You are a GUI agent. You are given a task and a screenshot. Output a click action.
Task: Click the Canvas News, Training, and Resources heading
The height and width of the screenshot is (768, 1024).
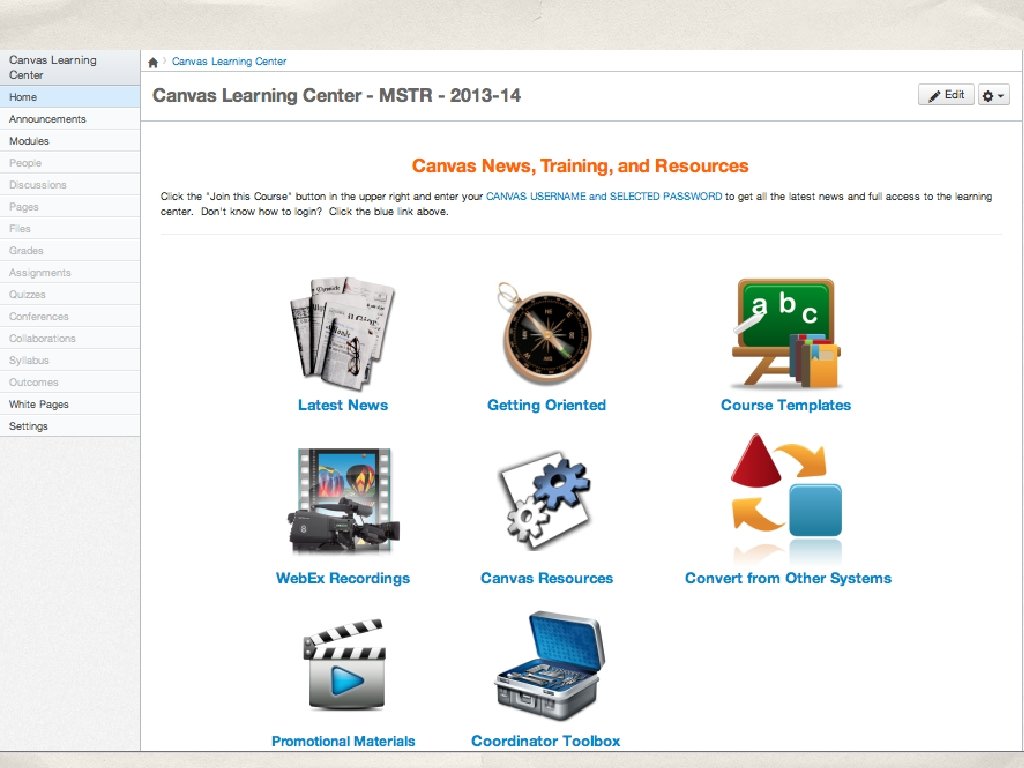tap(580, 166)
